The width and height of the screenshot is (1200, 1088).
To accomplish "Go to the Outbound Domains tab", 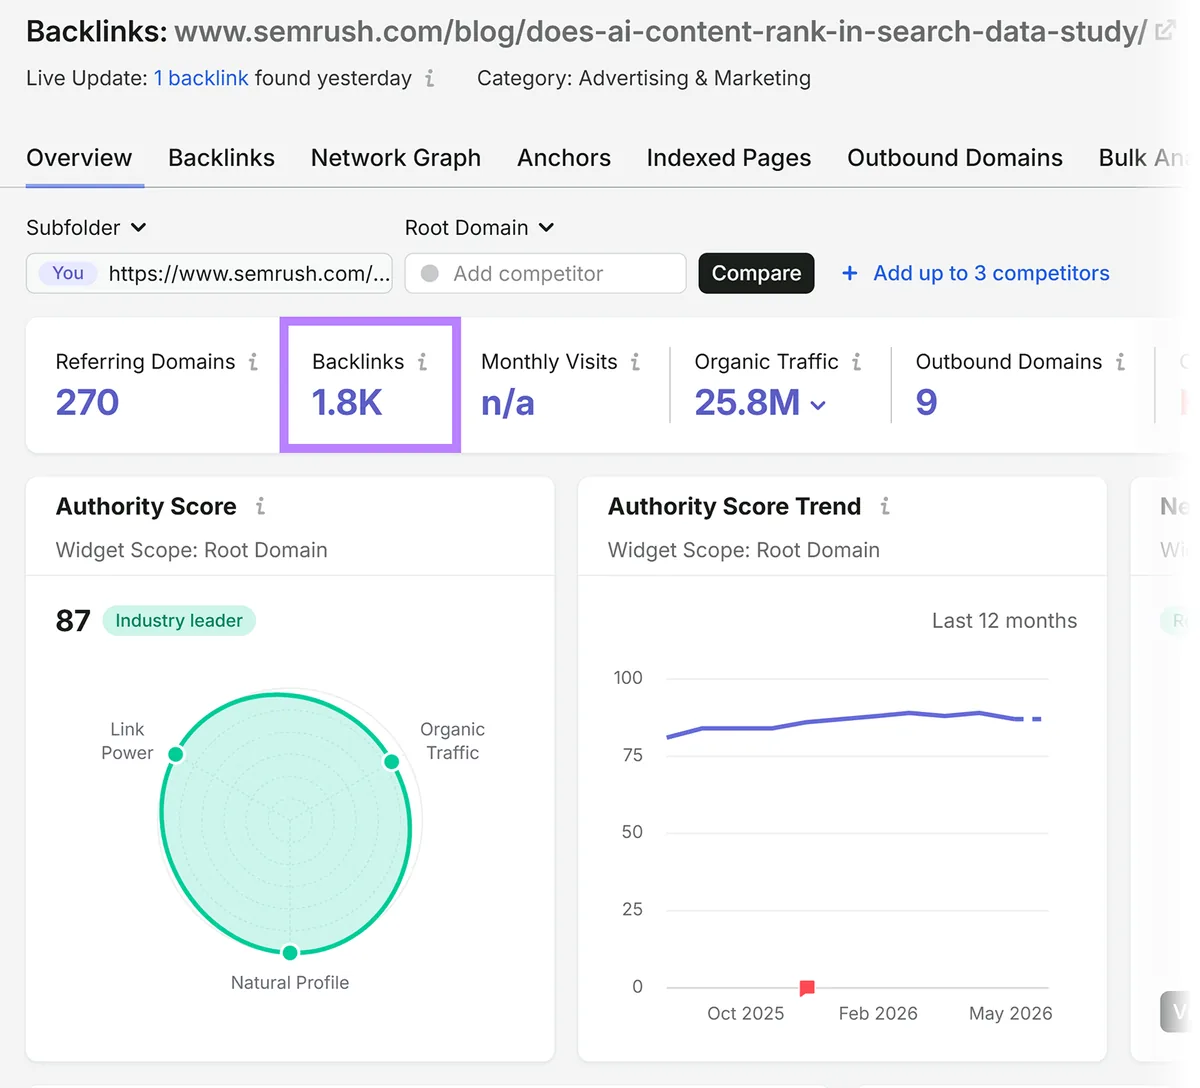I will click(955, 158).
